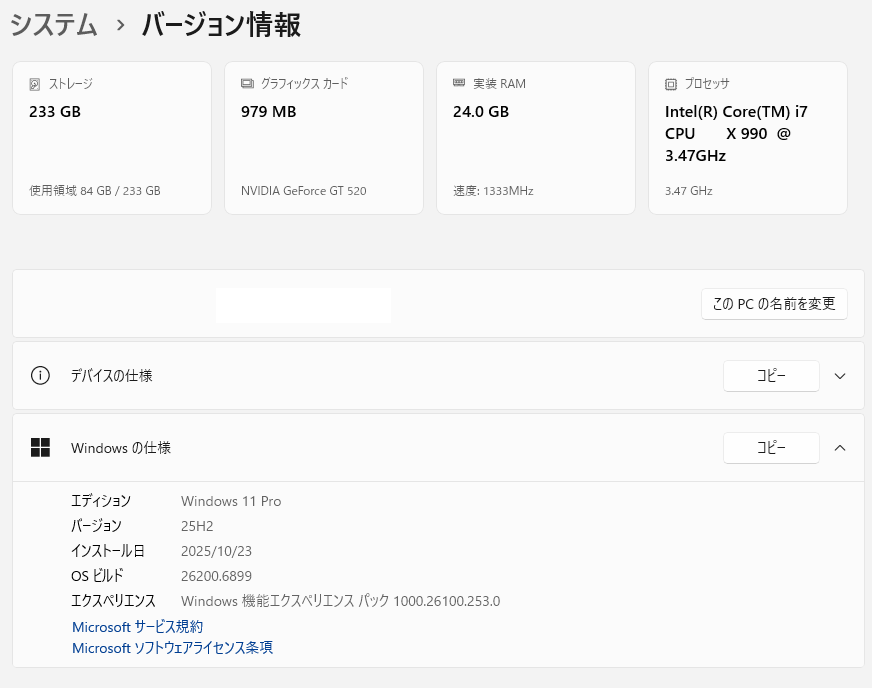Select the 24.0 GB RAM card
Viewport: 872px width, 688px height.
536,140
